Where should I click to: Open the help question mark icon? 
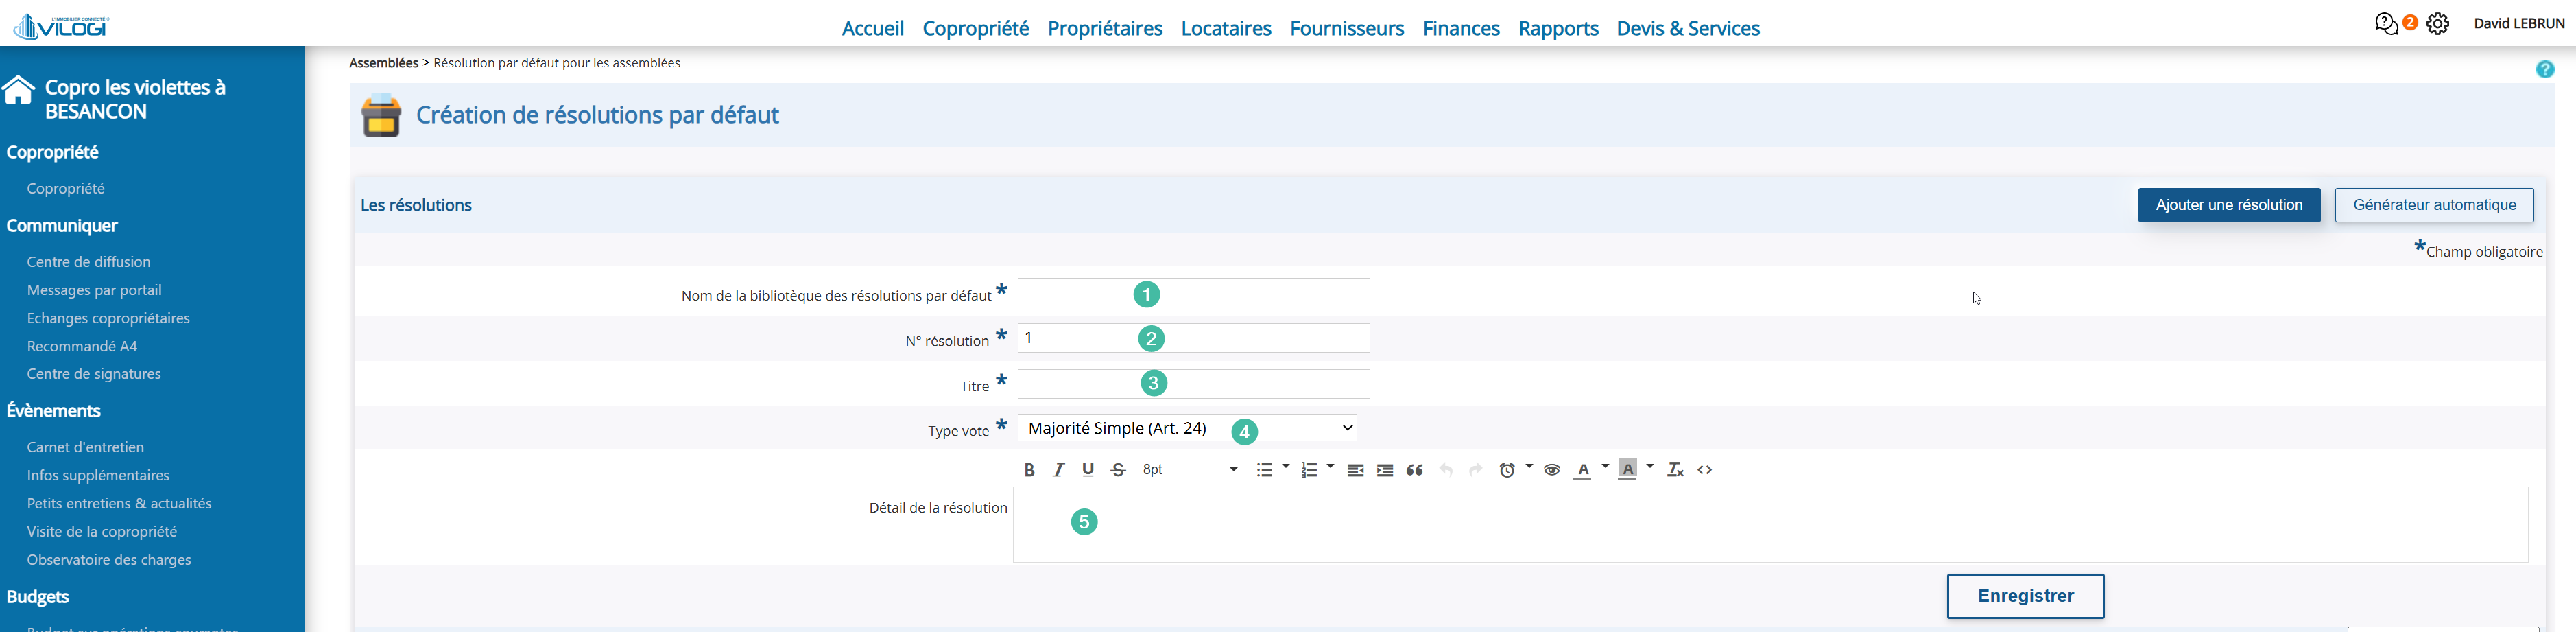tap(2545, 69)
